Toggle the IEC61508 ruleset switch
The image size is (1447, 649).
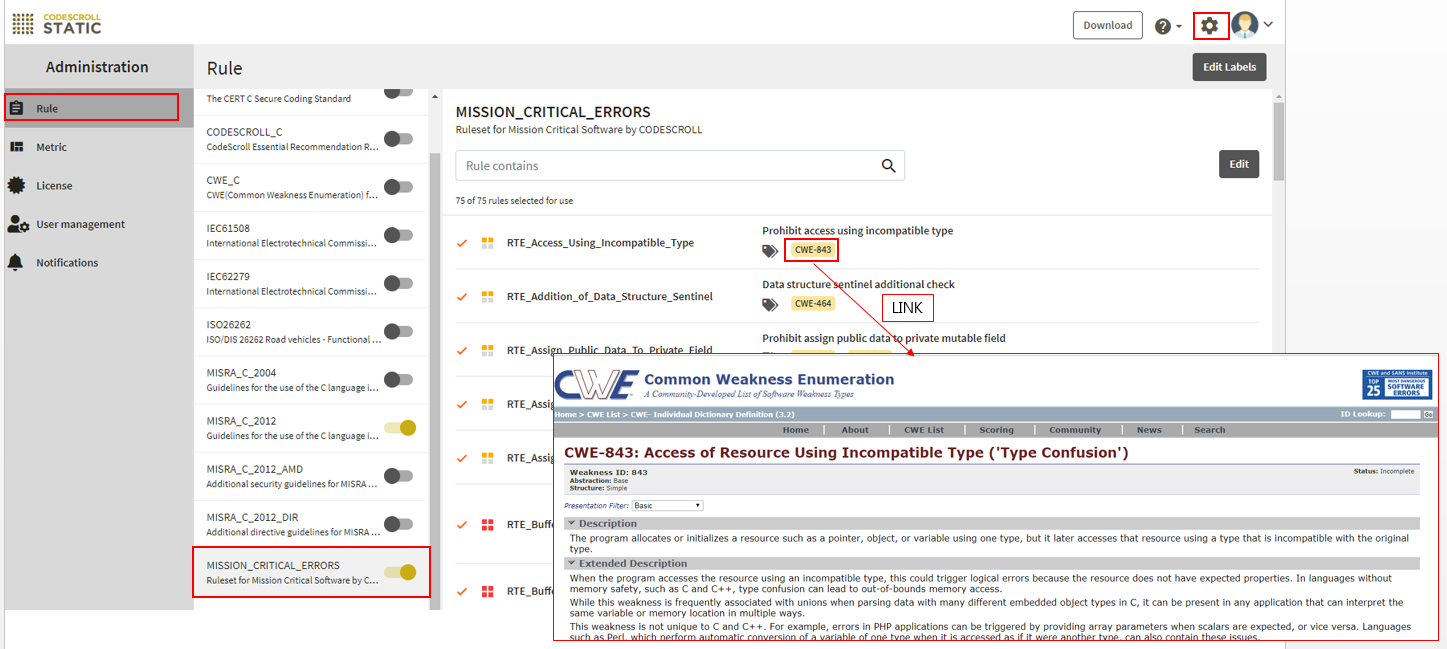tap(399, 235)
